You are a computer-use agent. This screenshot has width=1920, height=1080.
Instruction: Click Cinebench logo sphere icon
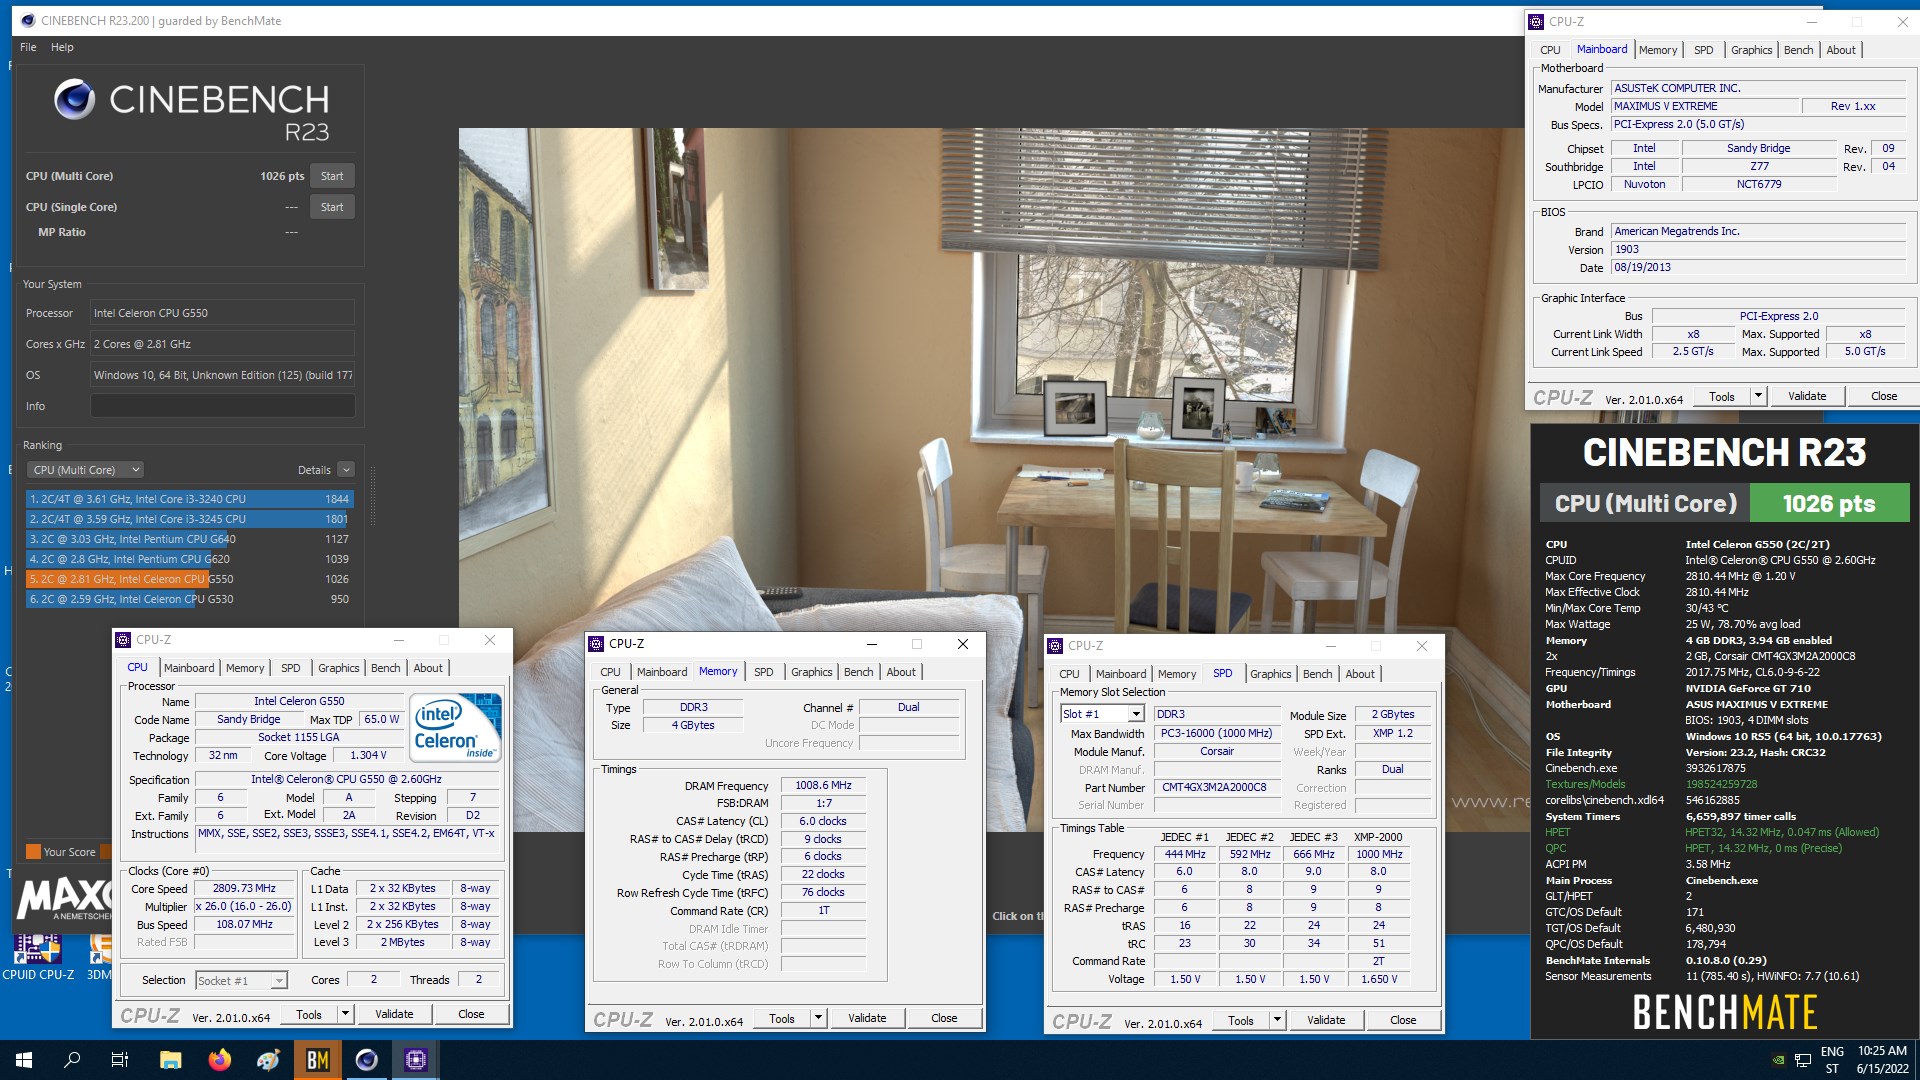74,99
